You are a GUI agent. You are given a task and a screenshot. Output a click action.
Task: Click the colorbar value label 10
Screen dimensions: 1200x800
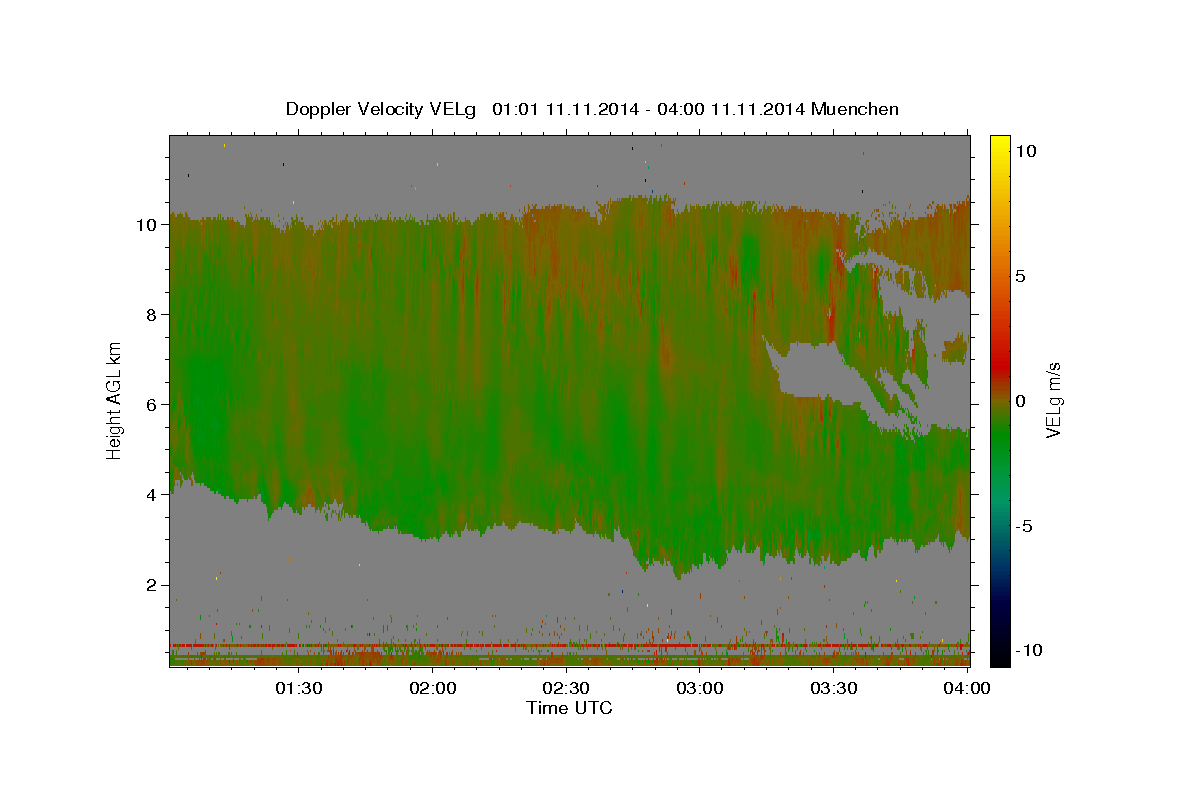(1026, 150)
